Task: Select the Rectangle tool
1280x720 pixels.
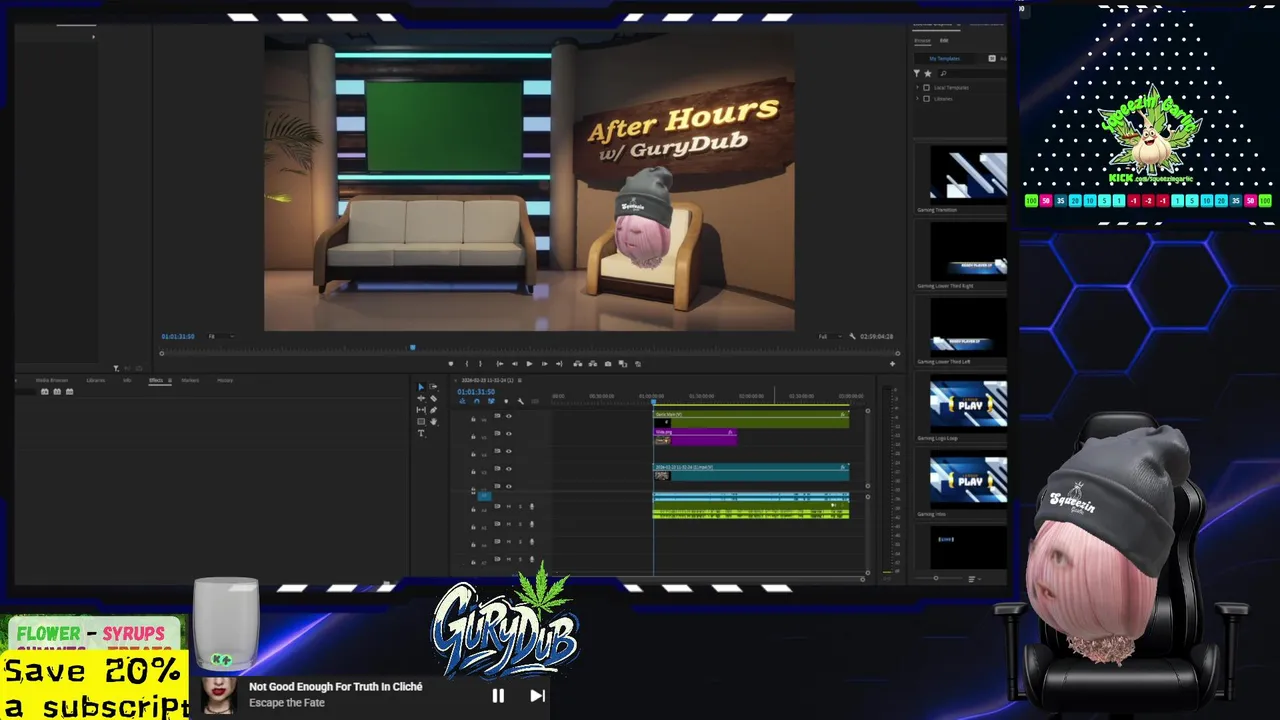Action: point(421,421)
